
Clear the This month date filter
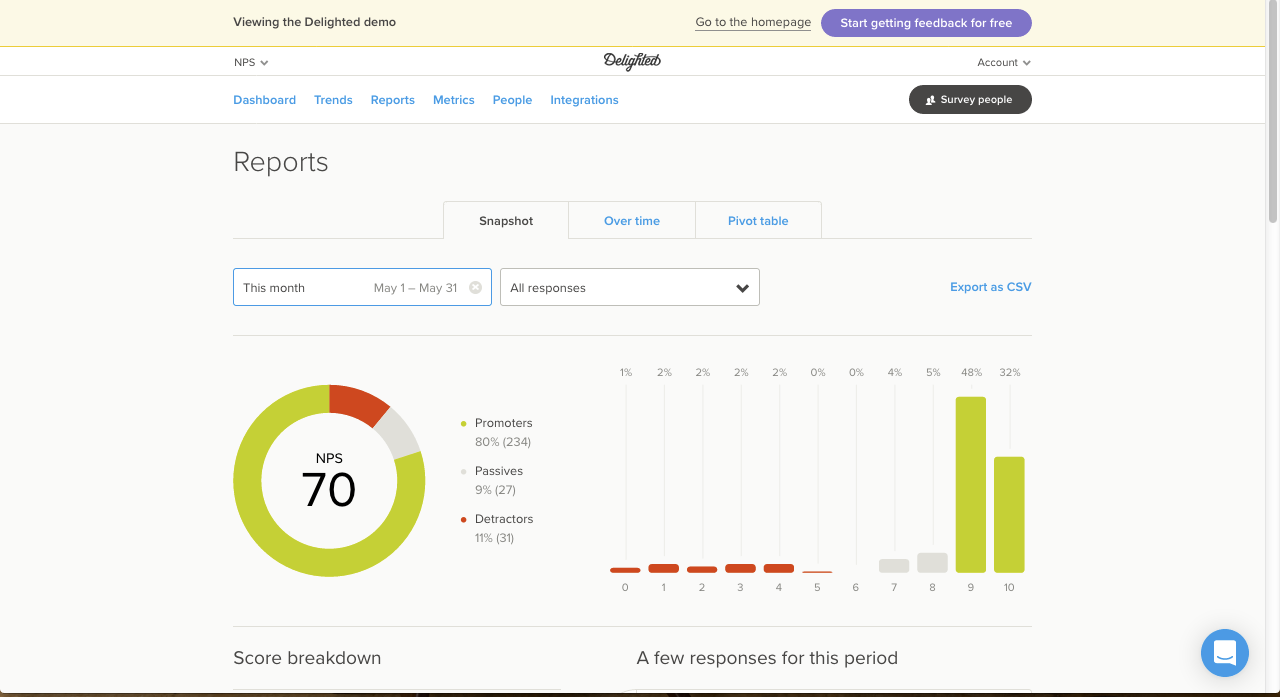476,287
